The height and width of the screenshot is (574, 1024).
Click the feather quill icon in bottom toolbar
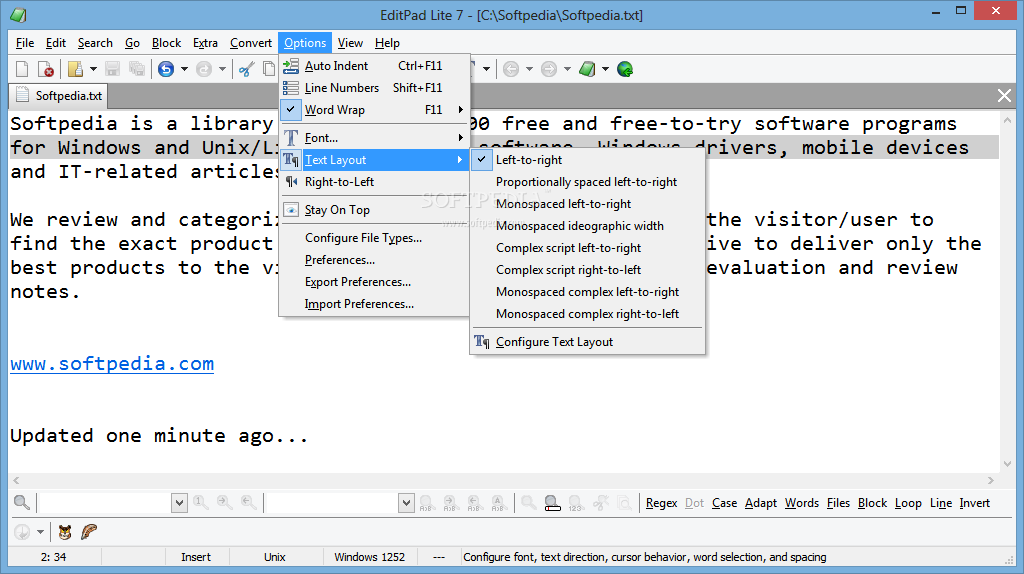click(89, 532)
